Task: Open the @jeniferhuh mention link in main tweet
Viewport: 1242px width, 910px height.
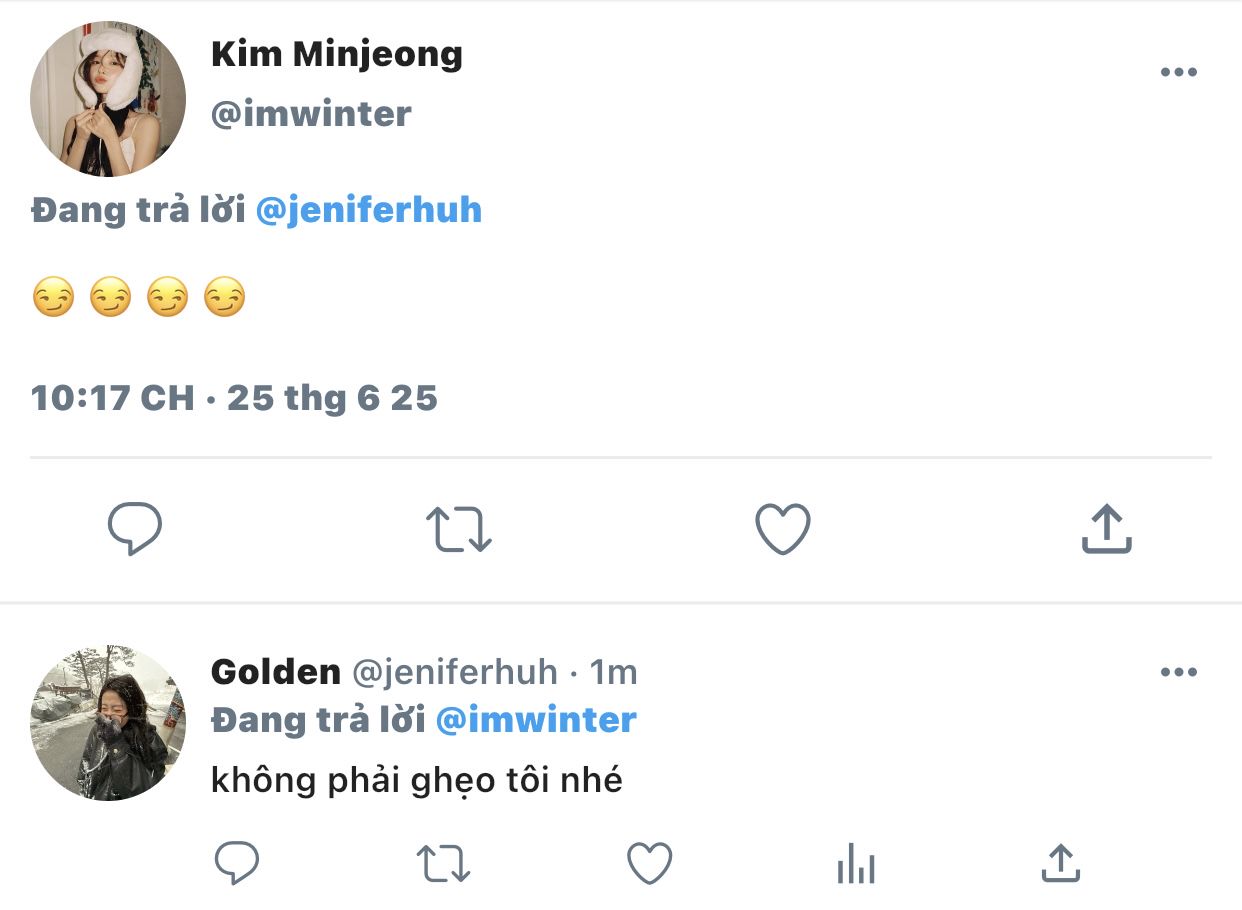Action: pyautogui.click(x=369, y=210)
